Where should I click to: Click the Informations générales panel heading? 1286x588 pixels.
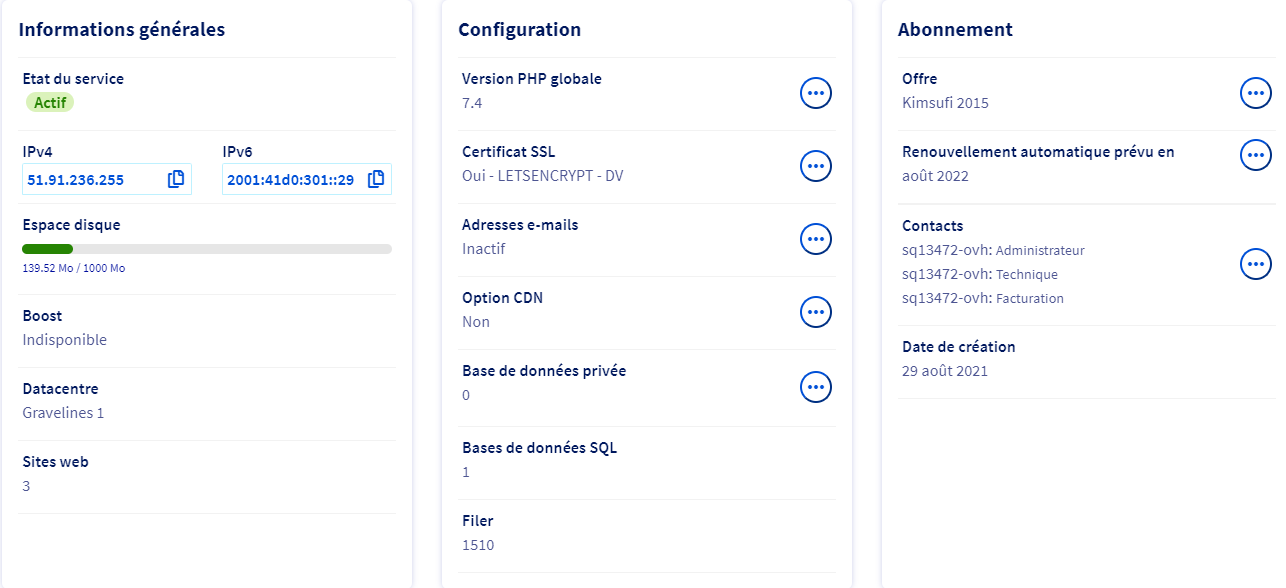click(x=122, y=30)
